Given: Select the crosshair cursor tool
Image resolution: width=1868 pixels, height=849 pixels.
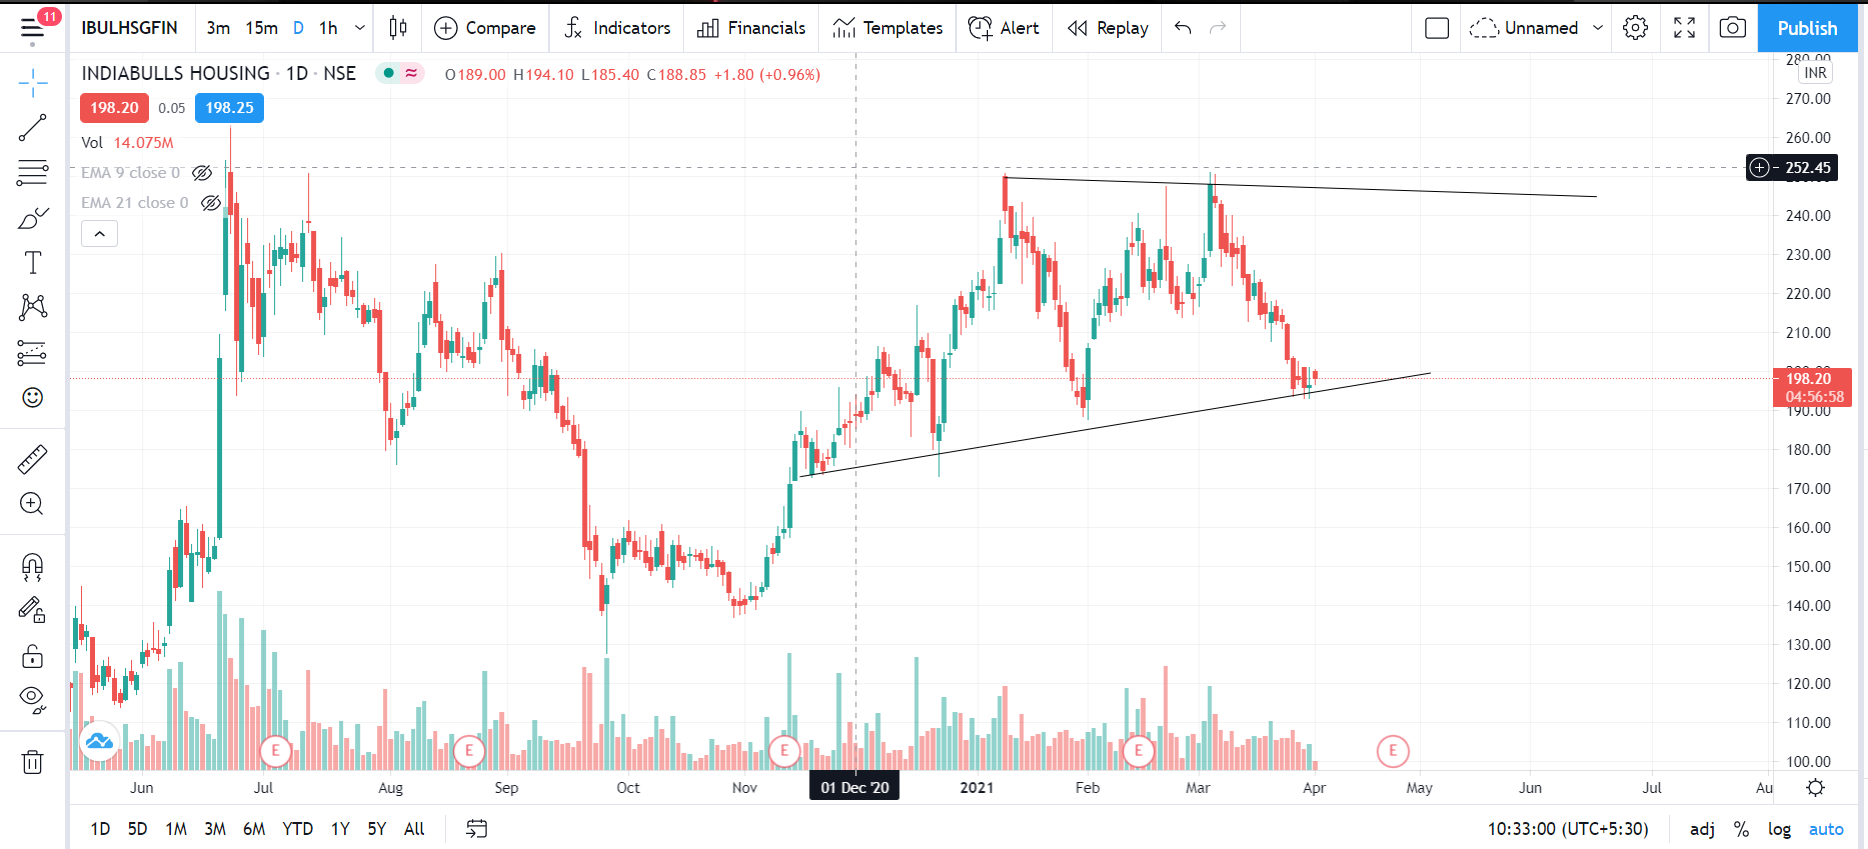Looking at the screenshot, I should pos(33,83).
